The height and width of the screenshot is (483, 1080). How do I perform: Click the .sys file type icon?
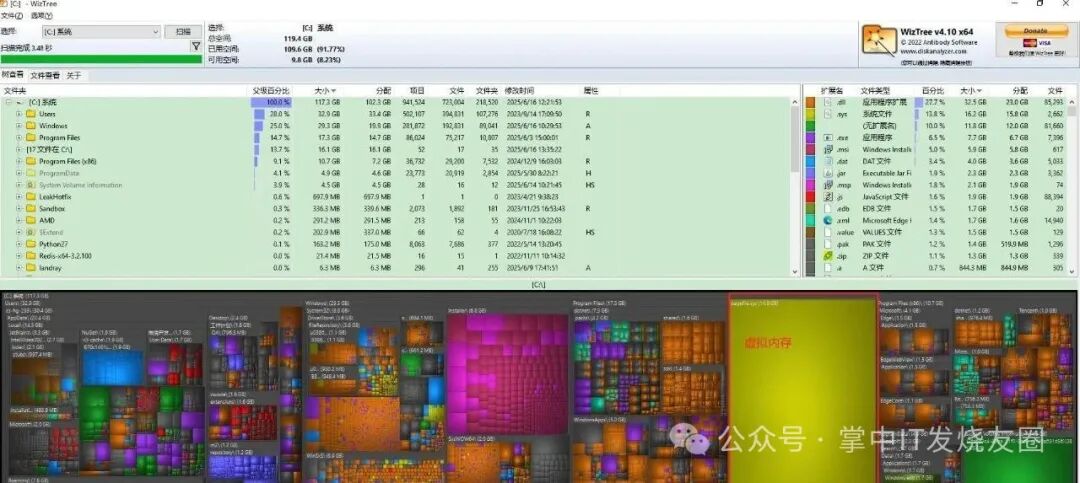829,114
